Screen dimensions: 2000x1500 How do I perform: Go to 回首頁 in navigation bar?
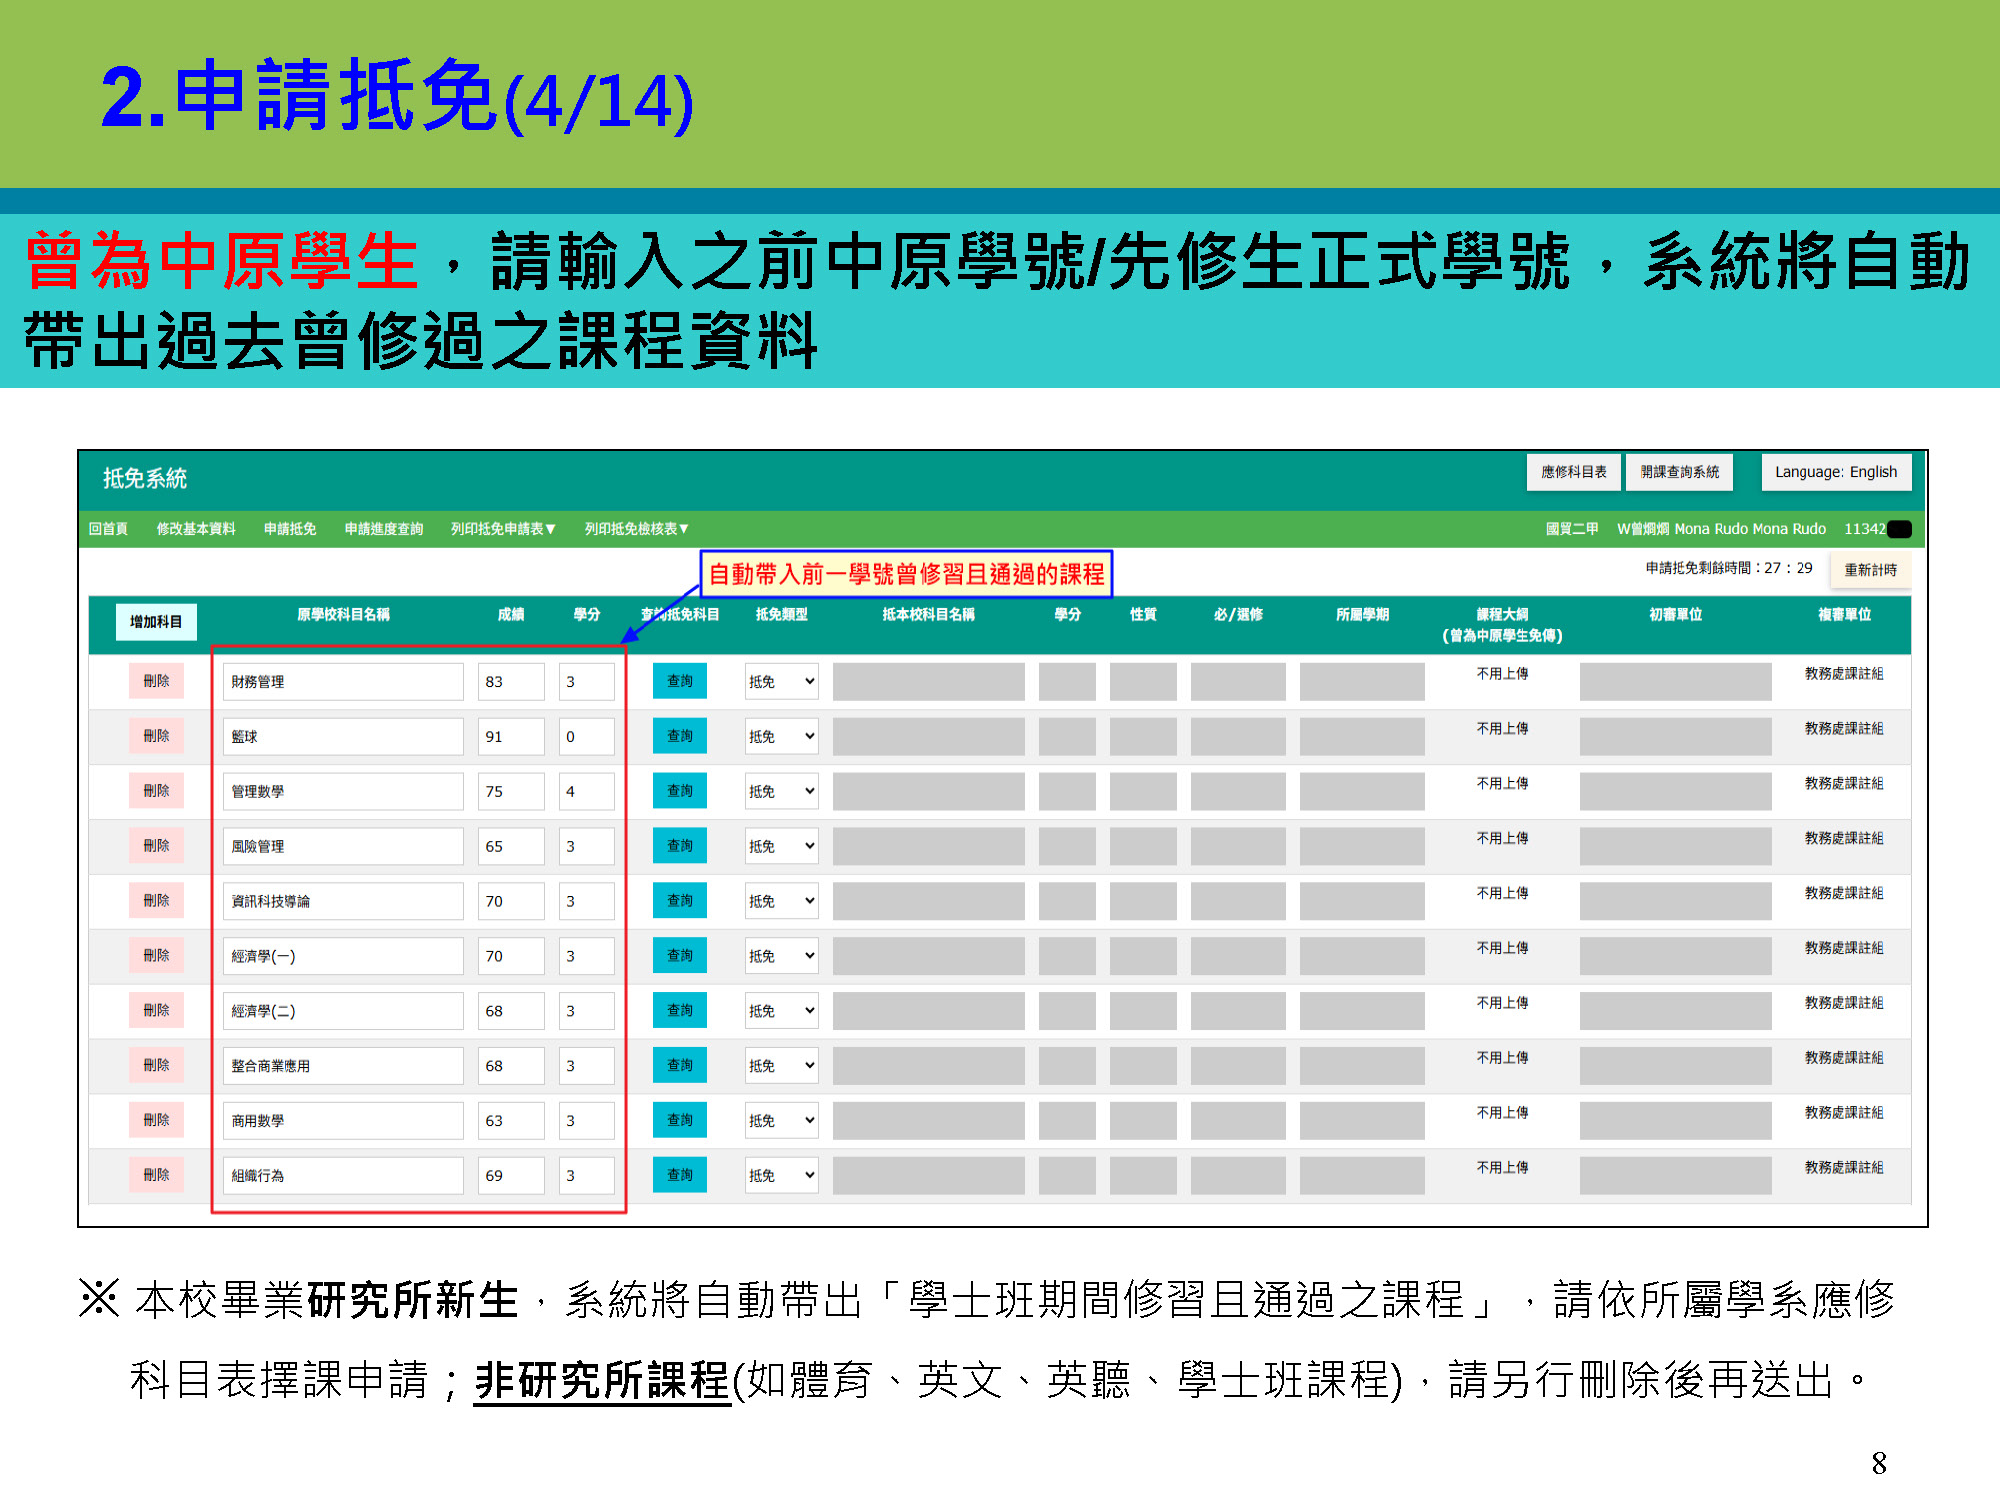tap(108, 529)
